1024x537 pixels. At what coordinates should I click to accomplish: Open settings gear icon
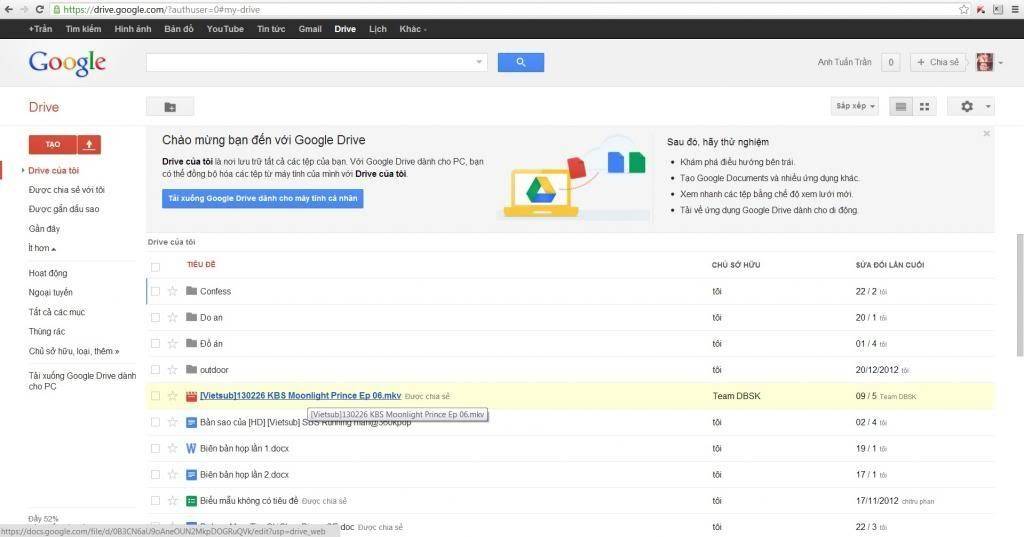coord(967,106)
